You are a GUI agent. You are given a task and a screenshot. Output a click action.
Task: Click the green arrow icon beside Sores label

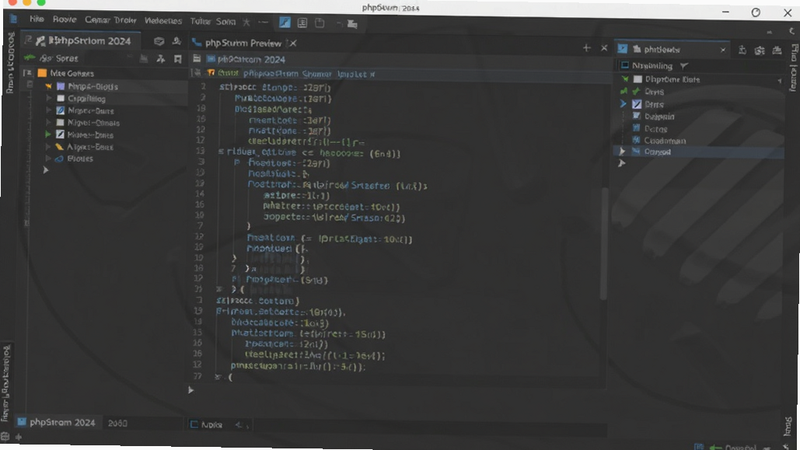pyautogui.click(x=30, y=58)
